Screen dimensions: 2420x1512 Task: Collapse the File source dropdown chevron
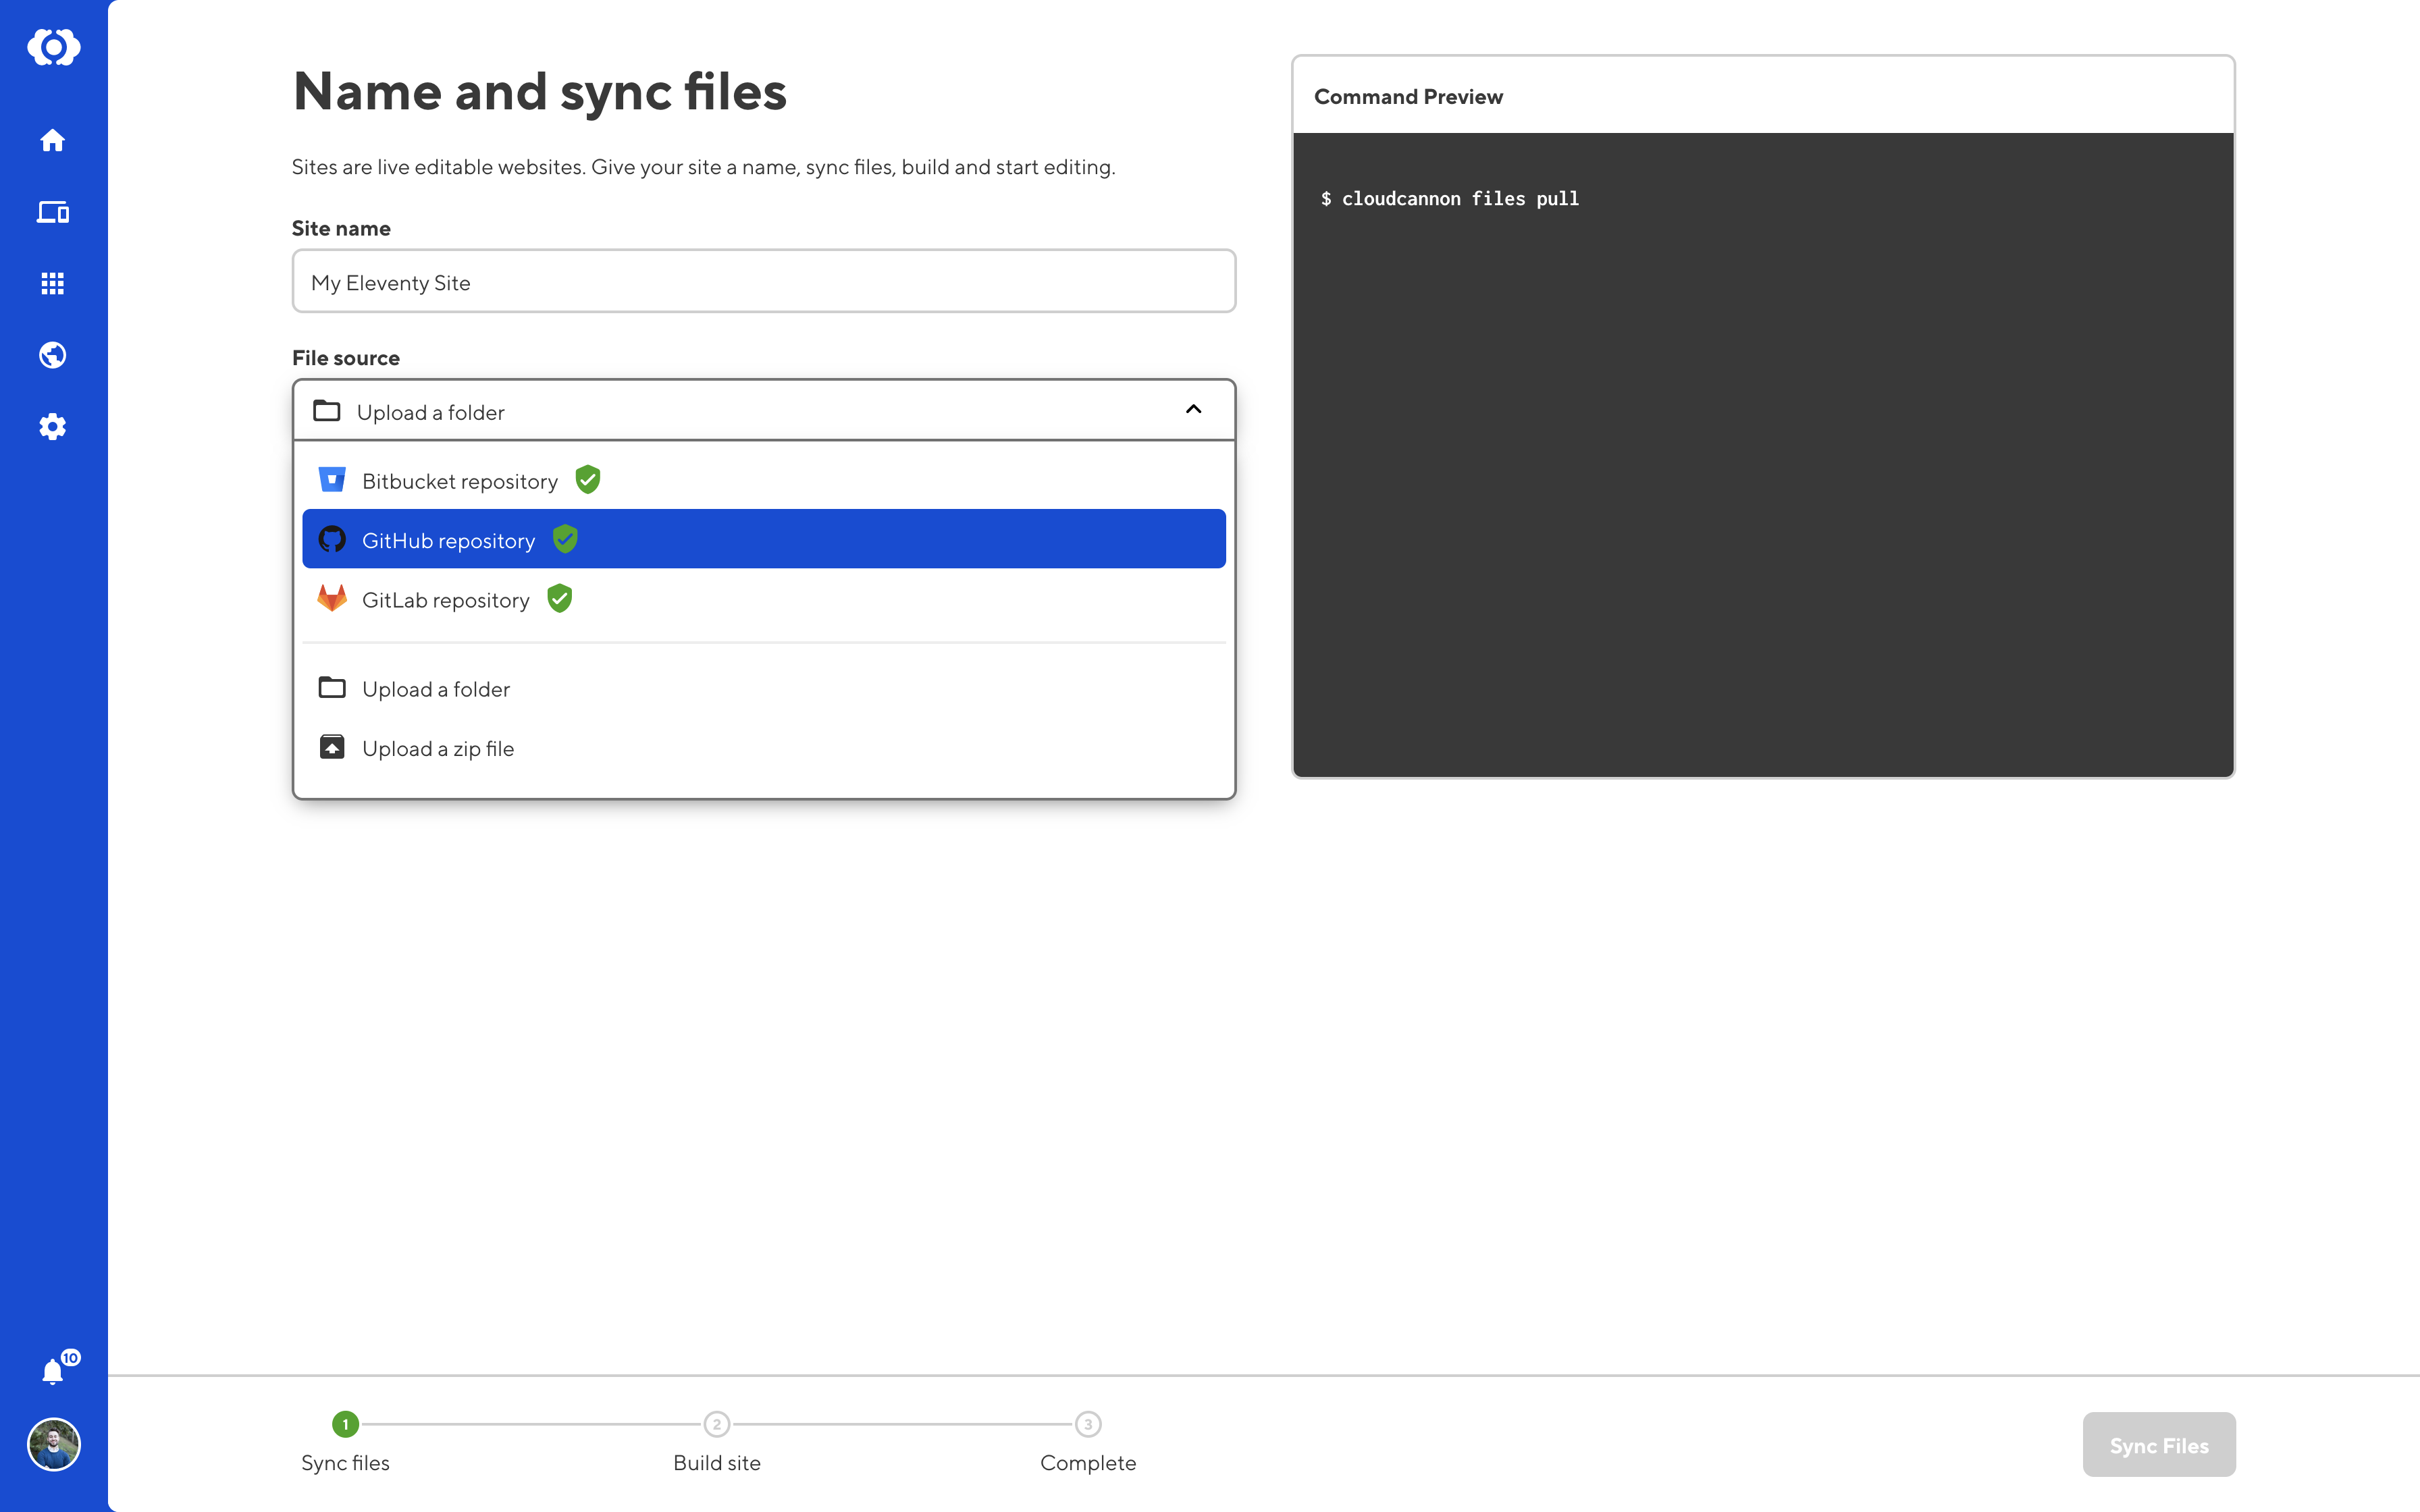point(1193,410)
